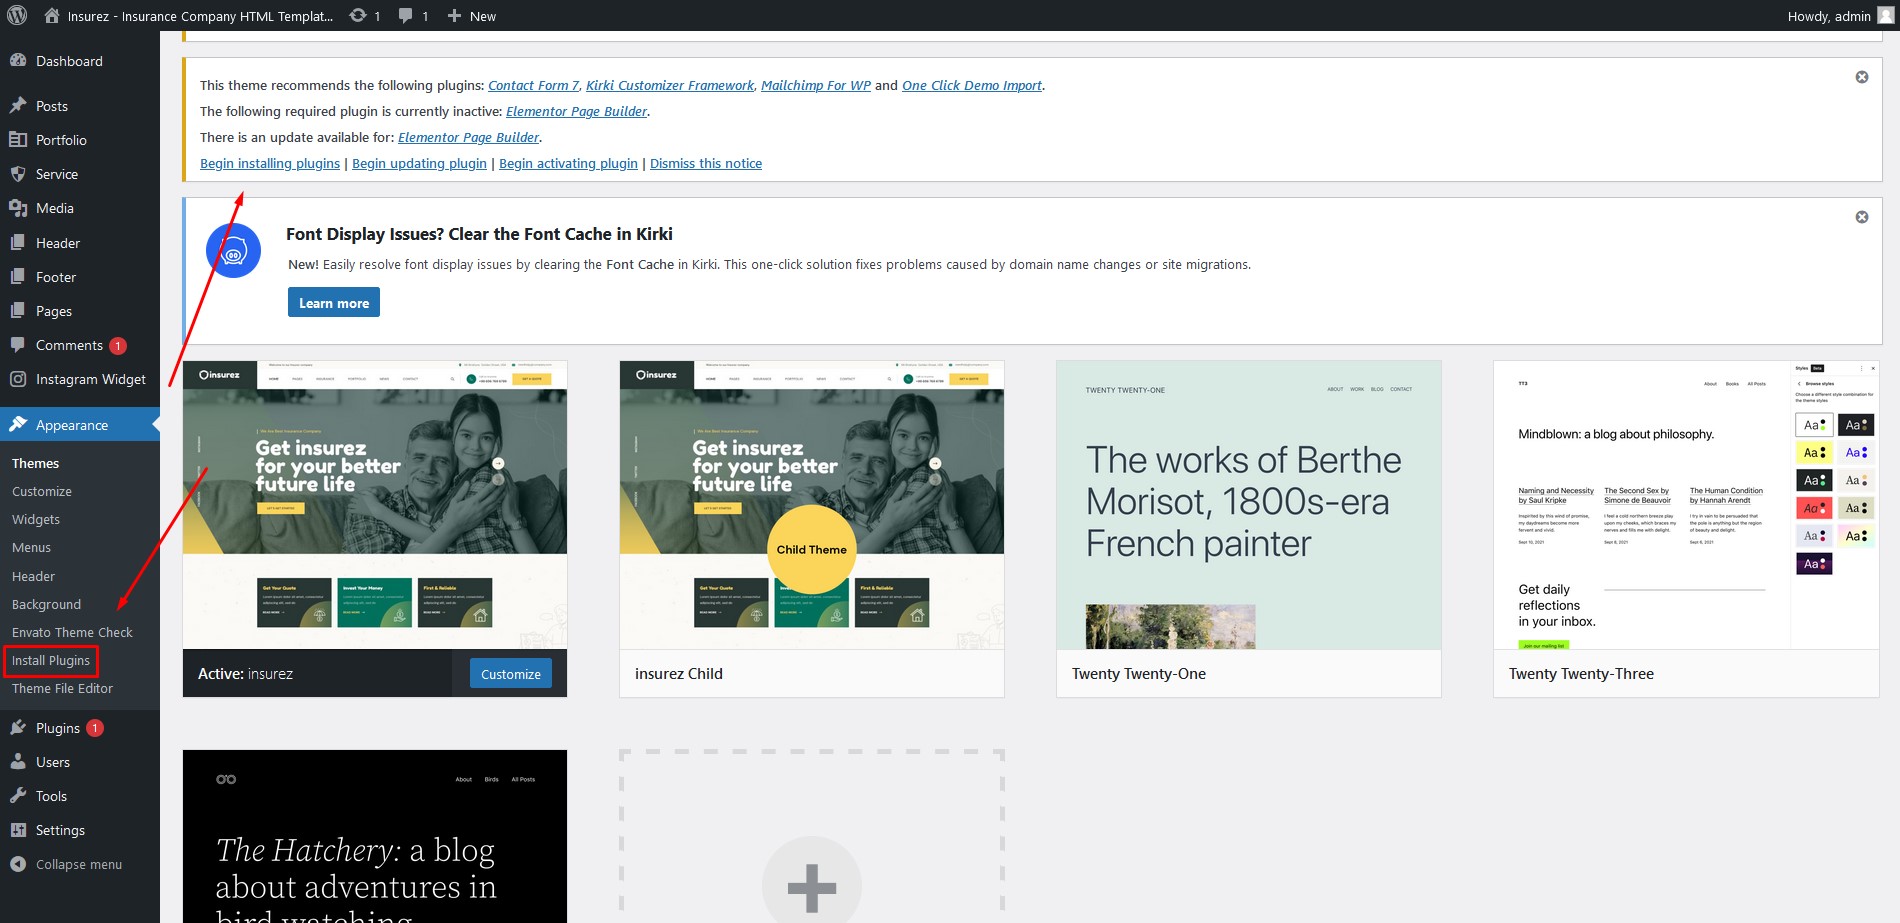Click the Instagram Widget camera icon
The height and width of the screenshot is (923, 1900).
point(18,379)
